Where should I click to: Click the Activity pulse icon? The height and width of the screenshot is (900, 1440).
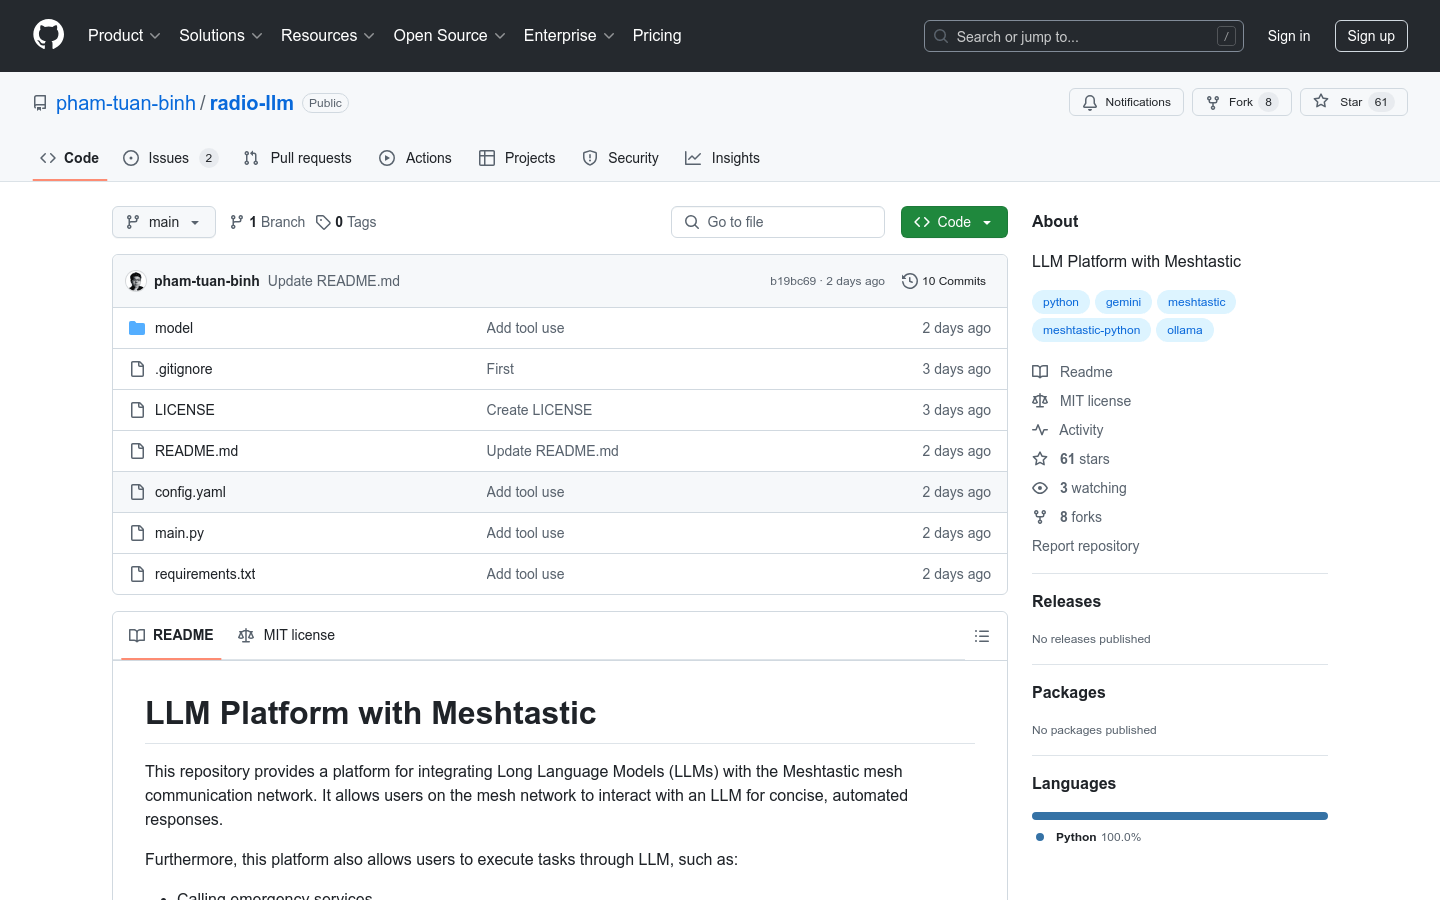click(x=1040, y=430)
